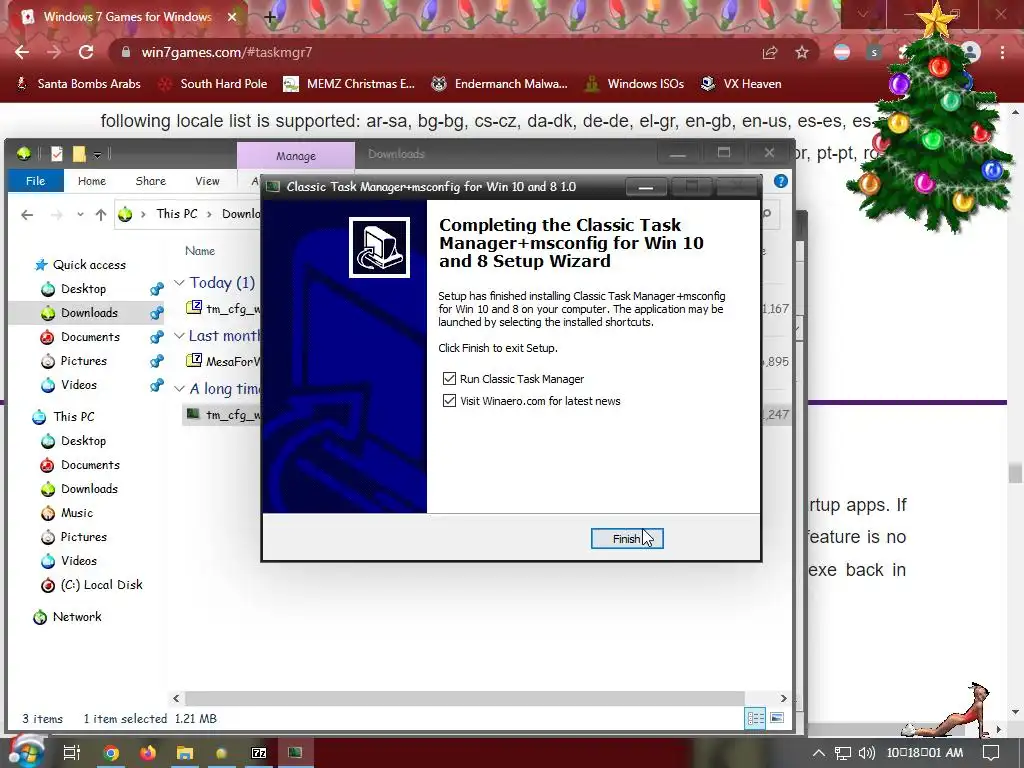This screenshot has height=768, width=1024.
Task: Click the volume icon in system tray
Action: [x=866, y=753]
